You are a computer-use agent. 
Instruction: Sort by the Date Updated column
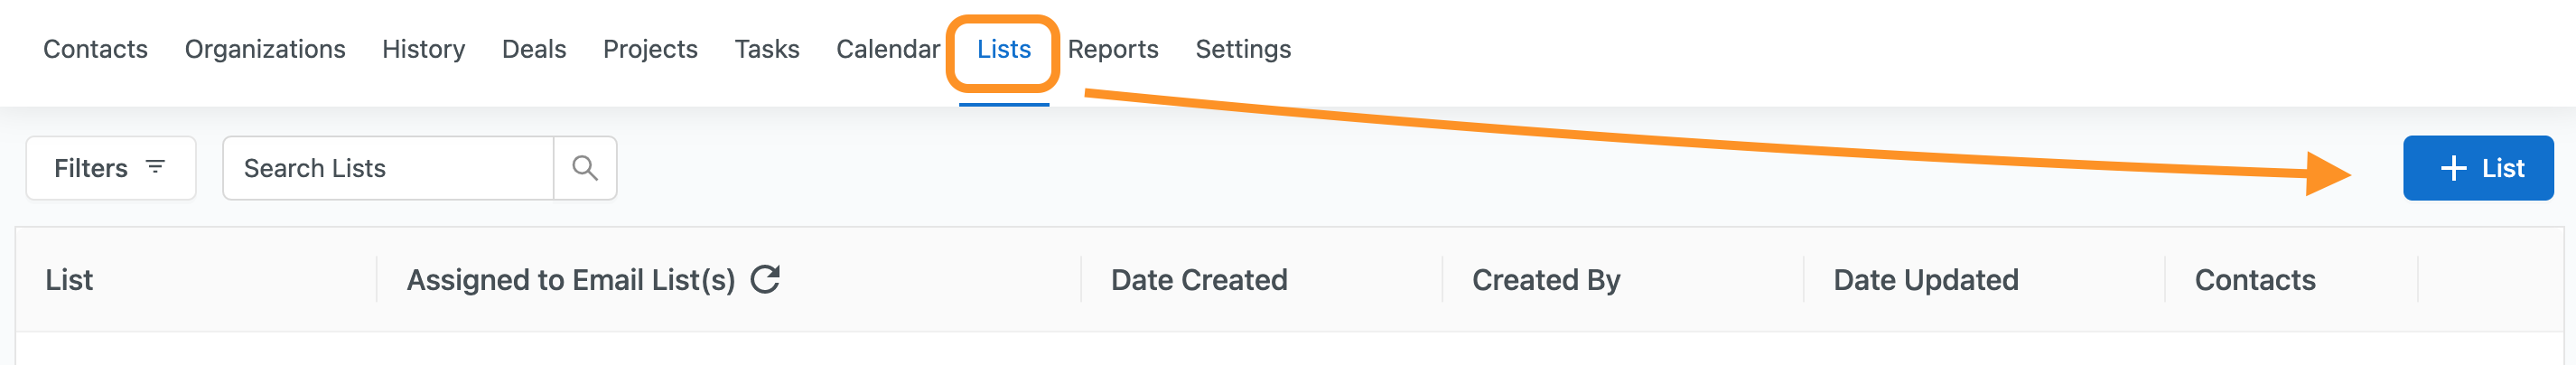(x=1925, y=280)
